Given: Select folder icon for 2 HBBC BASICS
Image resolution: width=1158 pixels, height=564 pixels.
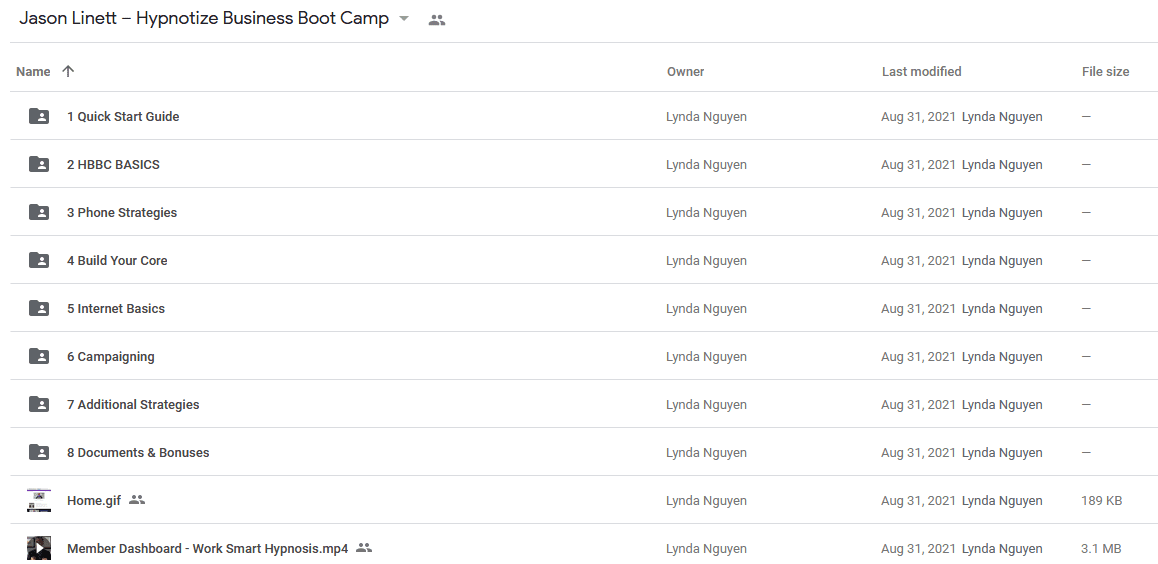Looking at the screenshot, I should point(39,164).
